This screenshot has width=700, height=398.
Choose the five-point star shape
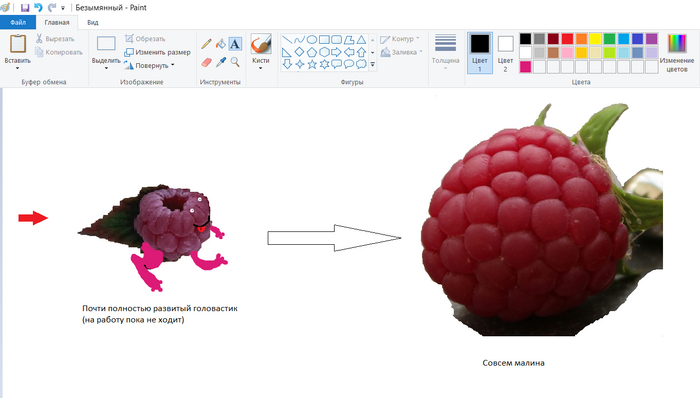point(312,64)
